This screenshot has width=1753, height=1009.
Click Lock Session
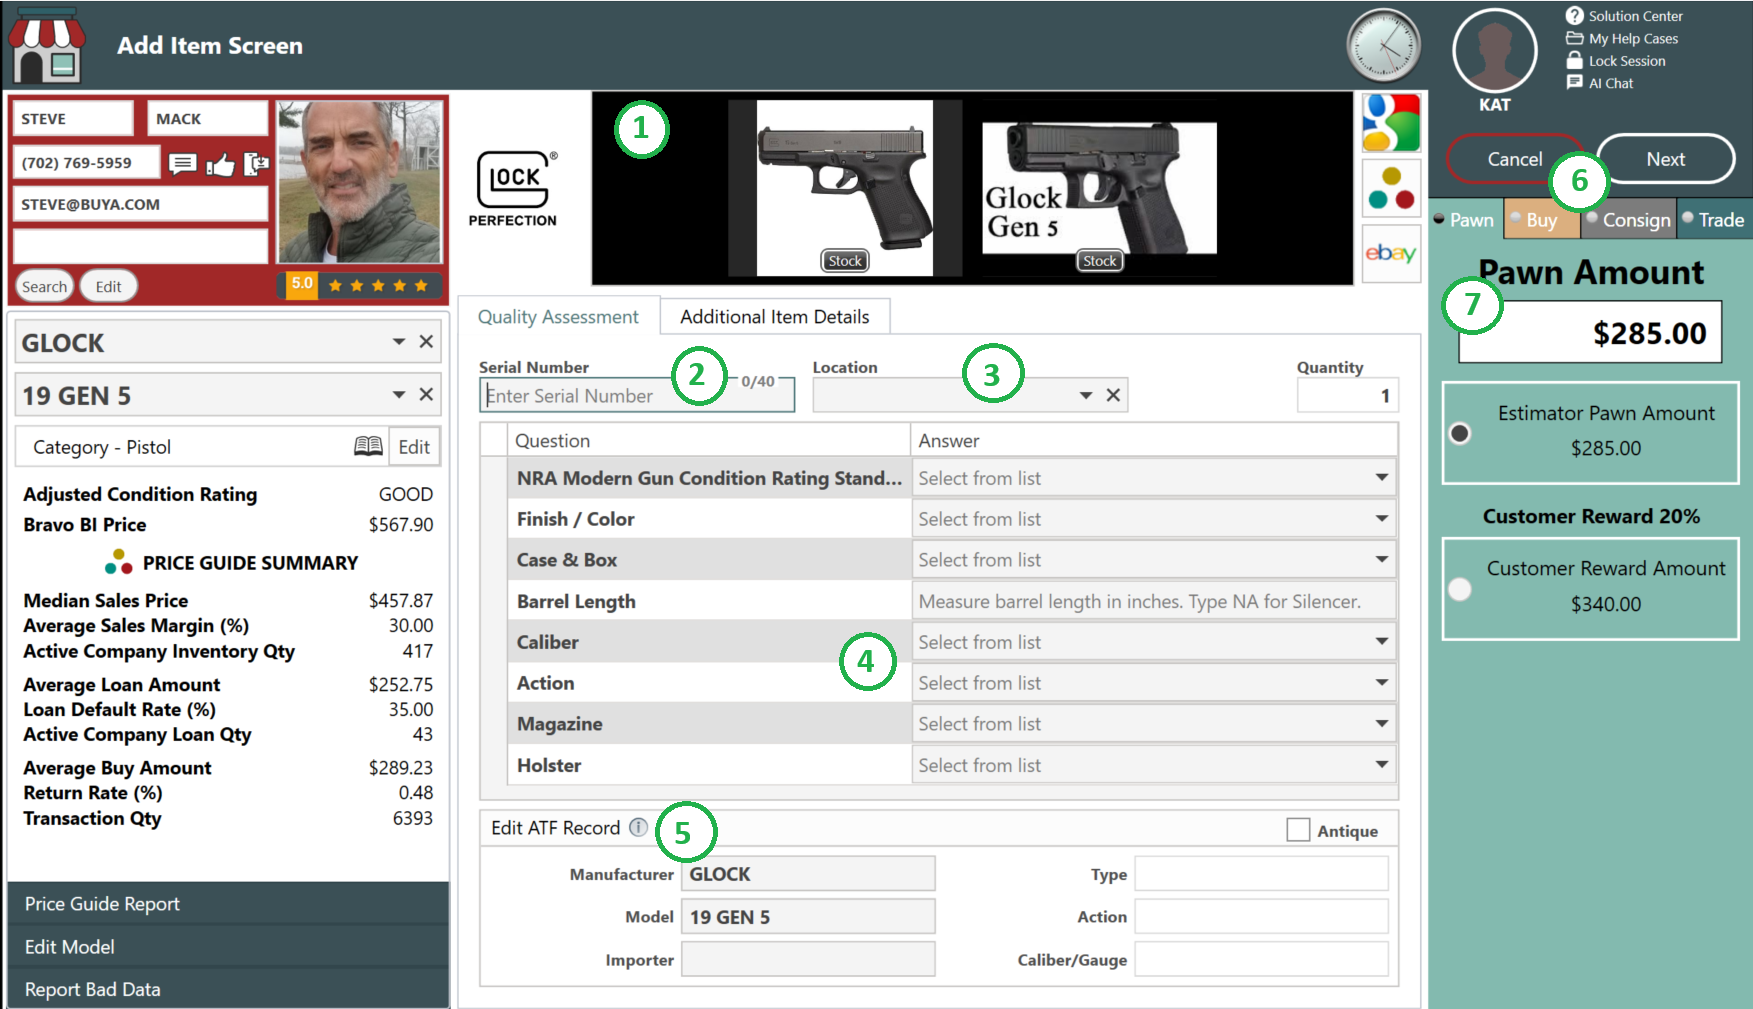(x=1616, y=61)
